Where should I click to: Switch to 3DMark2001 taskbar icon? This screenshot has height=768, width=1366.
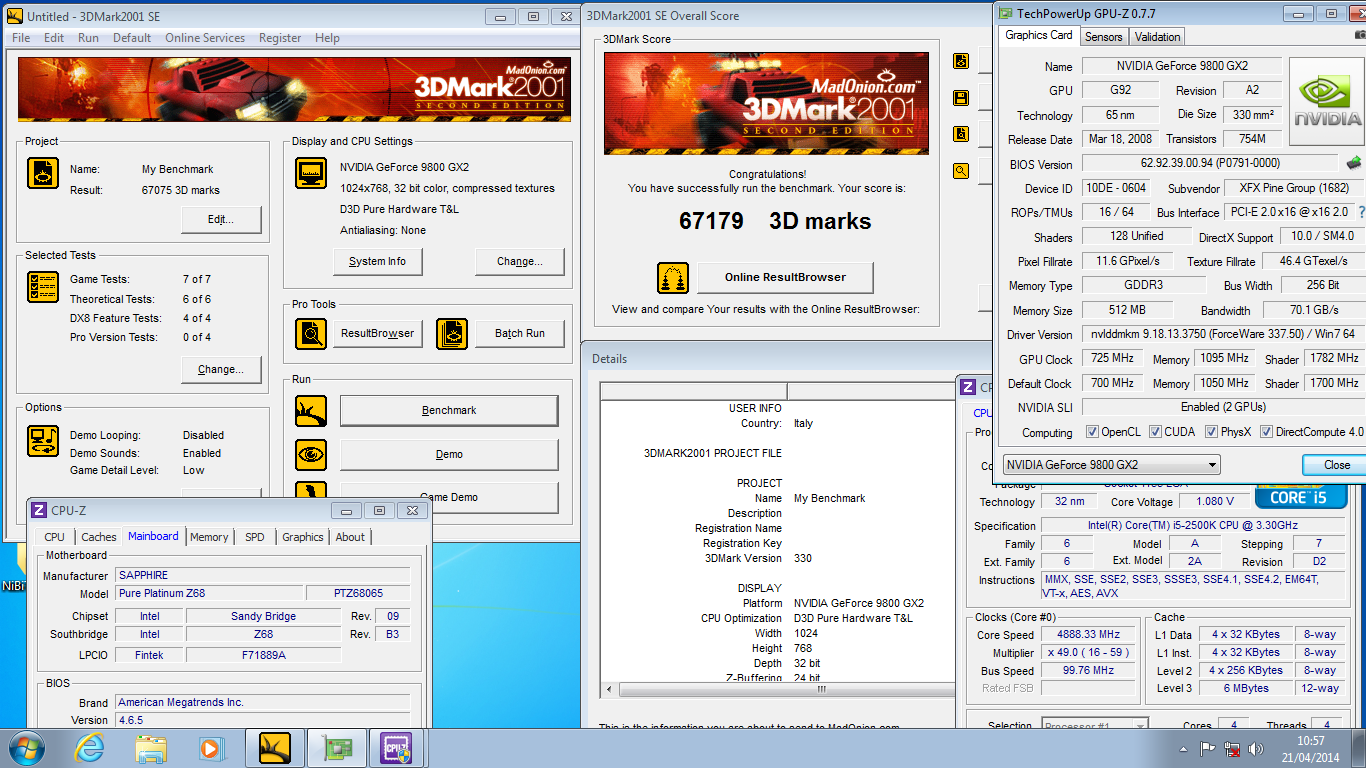coord(274,748)
